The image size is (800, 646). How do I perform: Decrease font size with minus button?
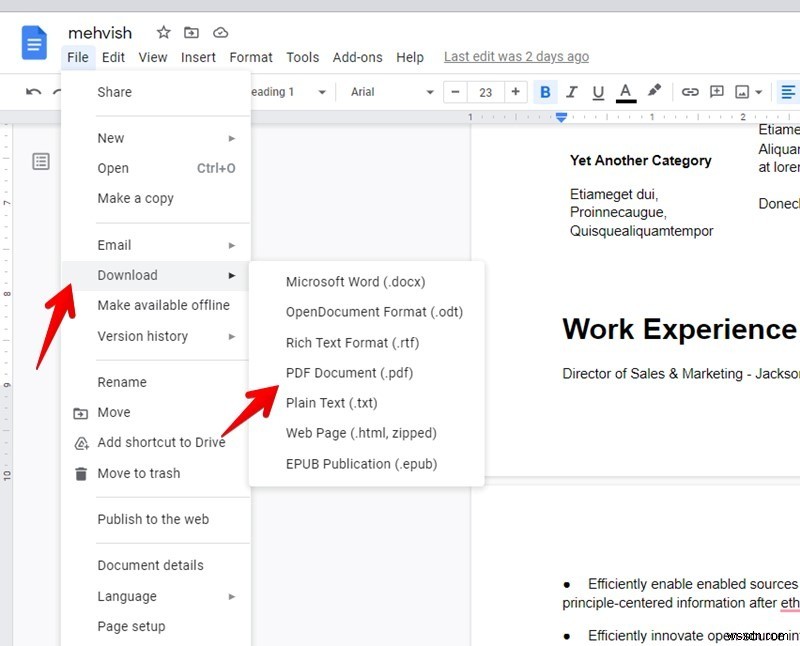pyautogui.click(x=456, y=92)
